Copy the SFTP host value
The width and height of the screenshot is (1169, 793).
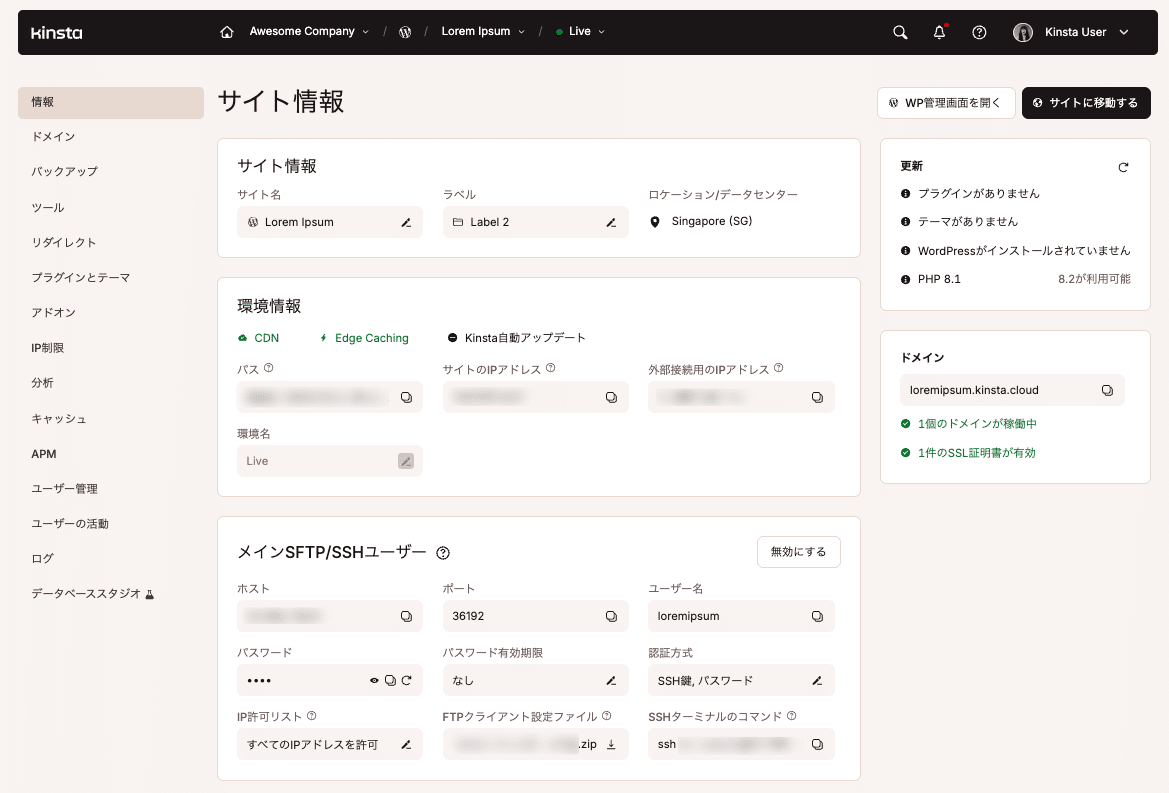[405, 616]
